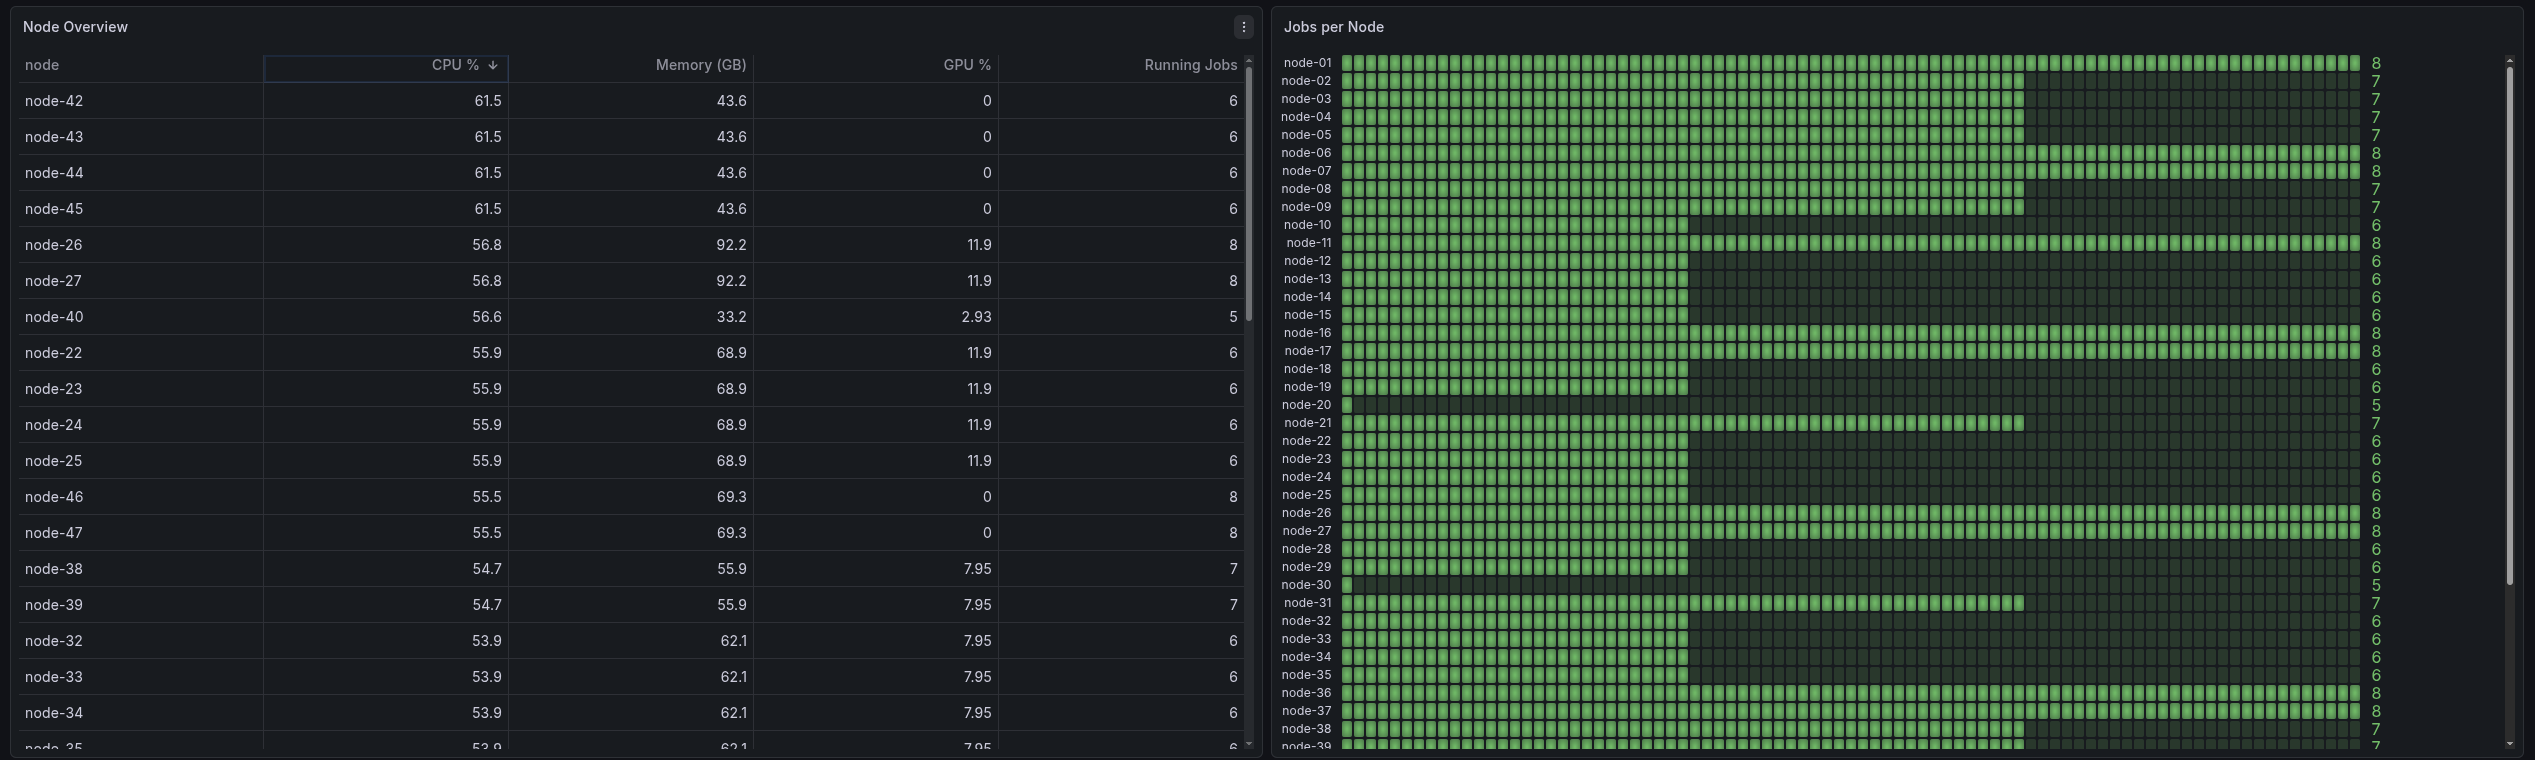The width and height of the screenshot is (2535, 760).
Task: Click the node-20 bar gauge
Action: pos(1851,405)
